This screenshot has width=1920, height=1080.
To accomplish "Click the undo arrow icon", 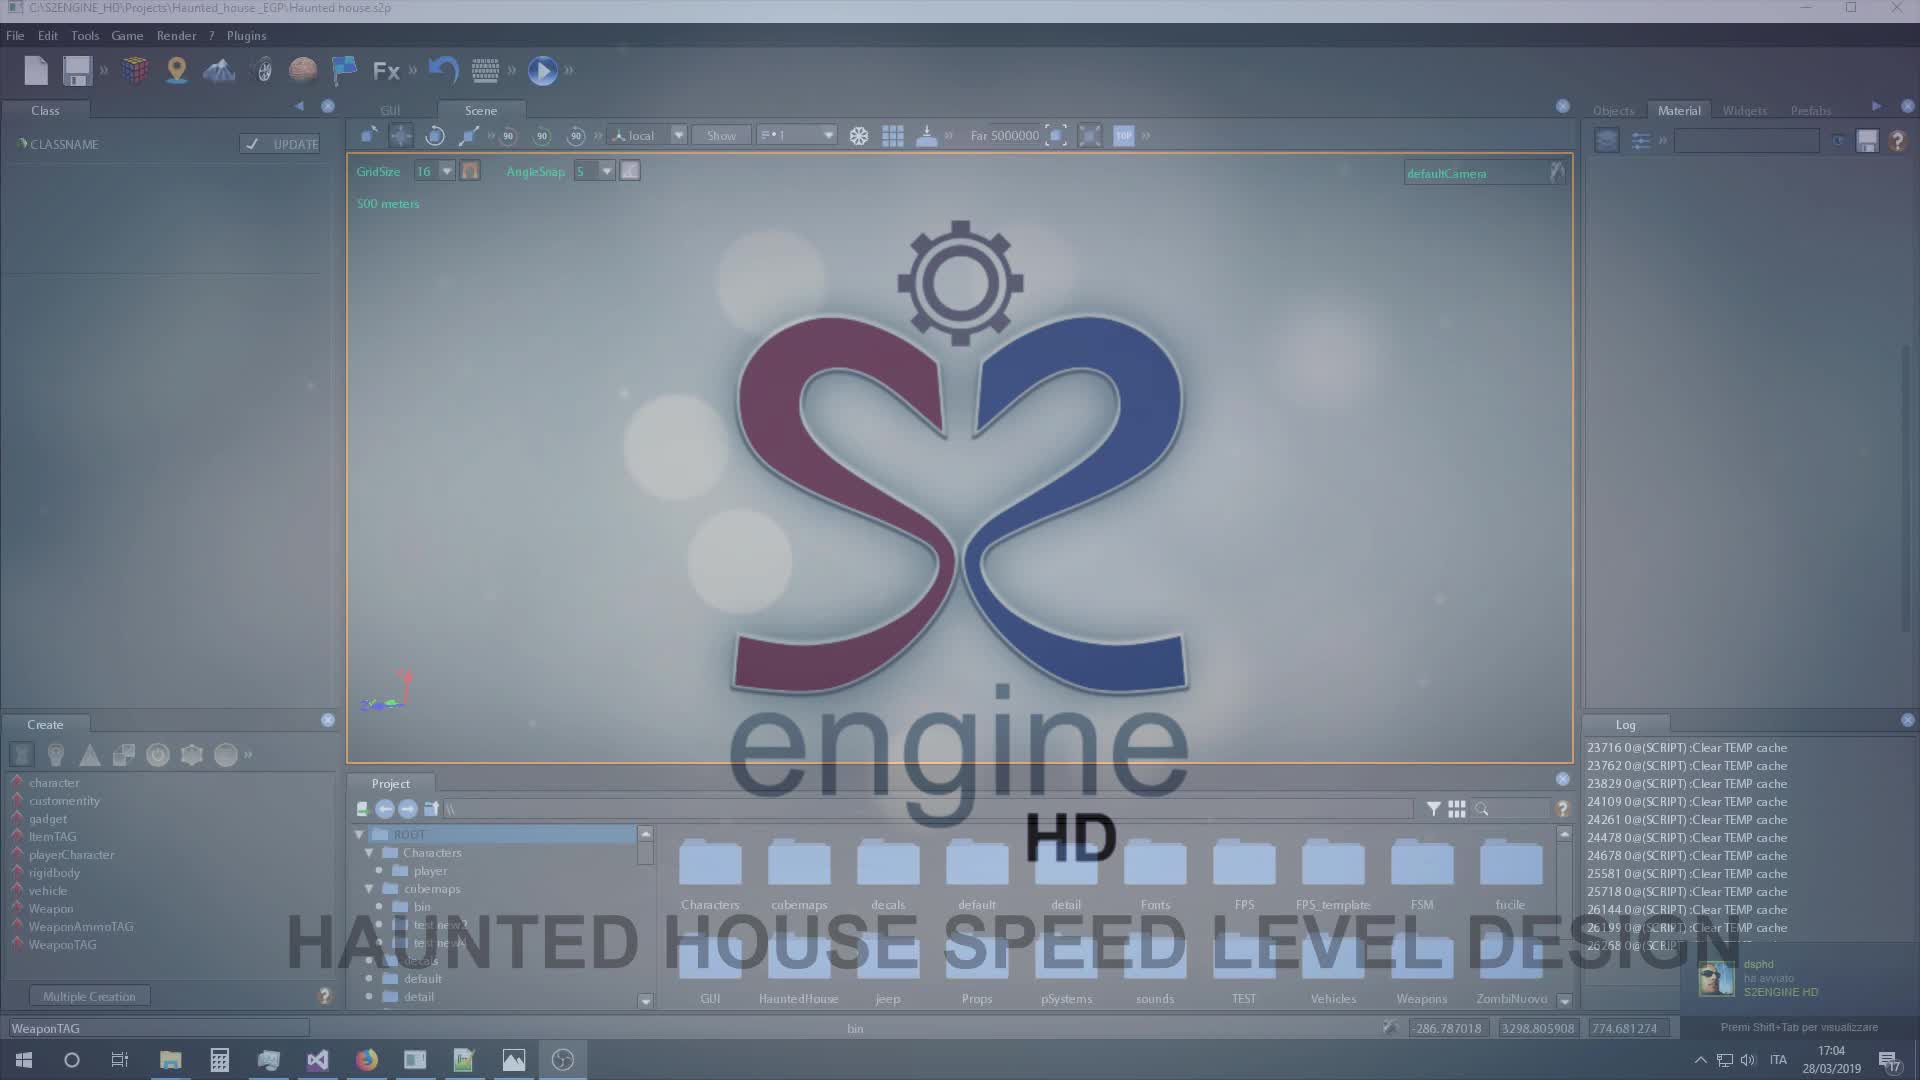I will click(x=443, y=70).
